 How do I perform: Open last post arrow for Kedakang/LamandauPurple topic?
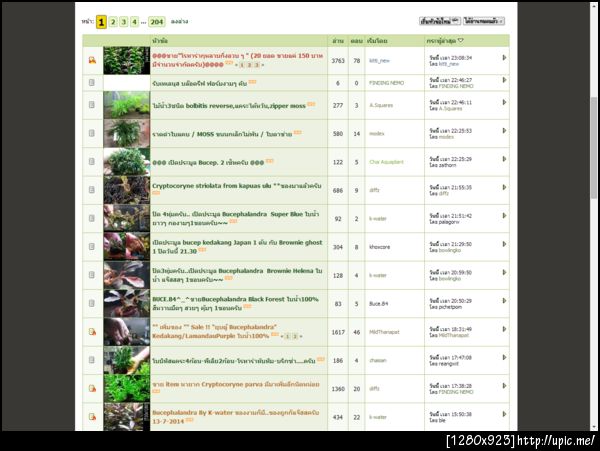tap(504, 329)
